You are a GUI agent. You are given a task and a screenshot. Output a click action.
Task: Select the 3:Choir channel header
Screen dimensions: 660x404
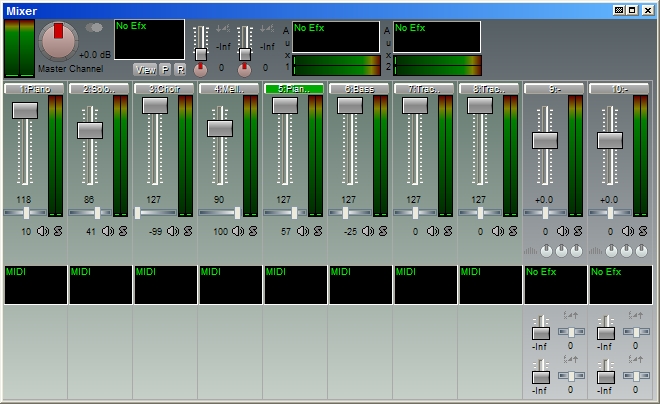[164, 89]
